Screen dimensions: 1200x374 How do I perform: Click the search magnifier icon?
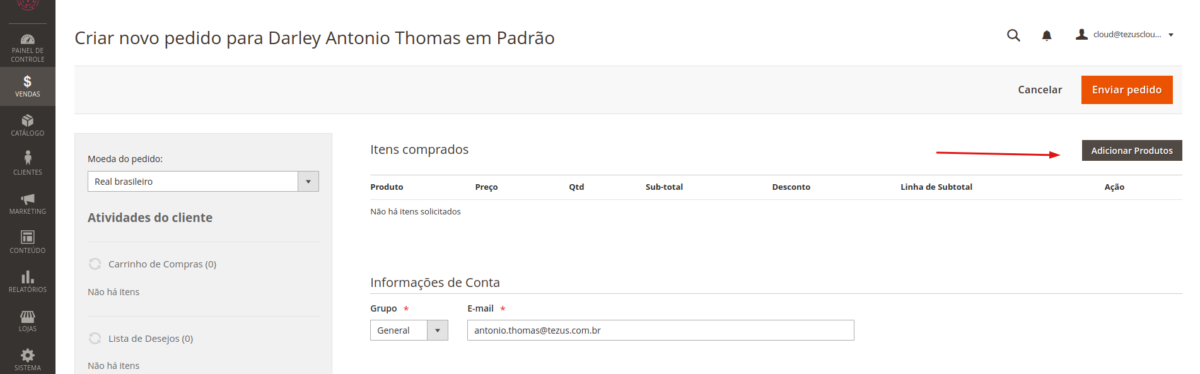click(1013, 35)
